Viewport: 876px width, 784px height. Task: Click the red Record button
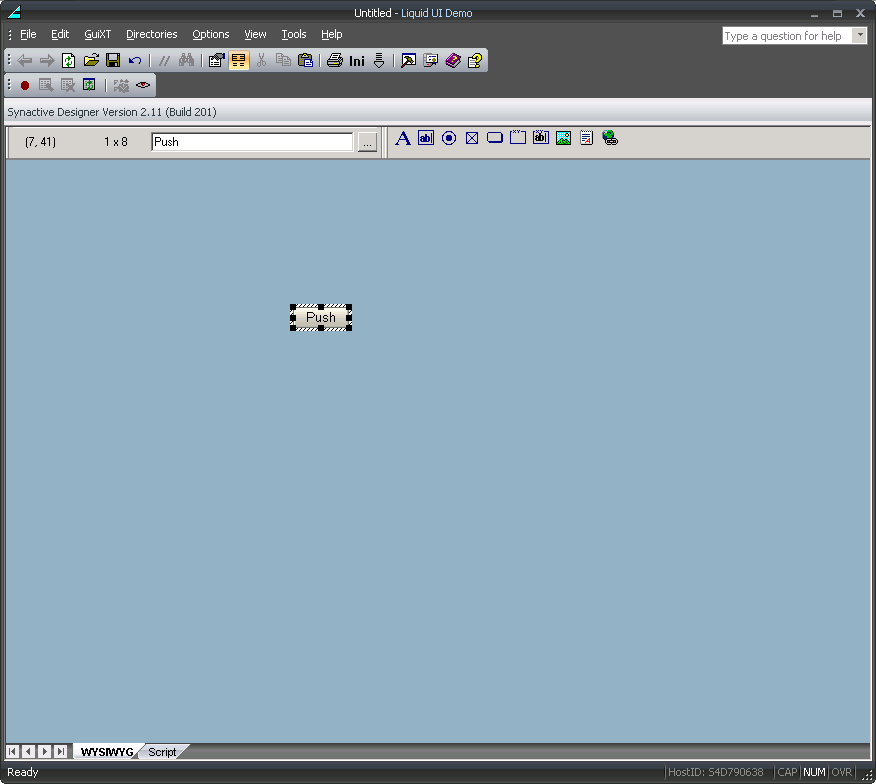[25, 86]
